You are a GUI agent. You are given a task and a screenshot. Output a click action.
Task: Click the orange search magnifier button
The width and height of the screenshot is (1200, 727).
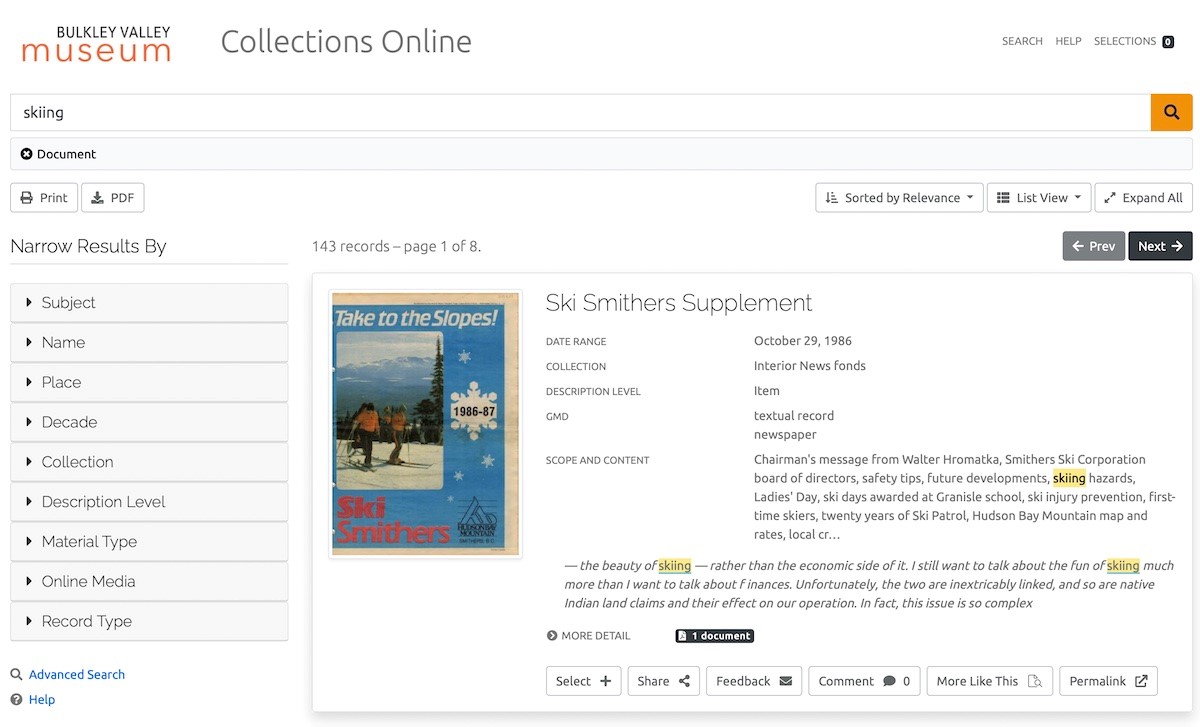tap(1171, 113)
